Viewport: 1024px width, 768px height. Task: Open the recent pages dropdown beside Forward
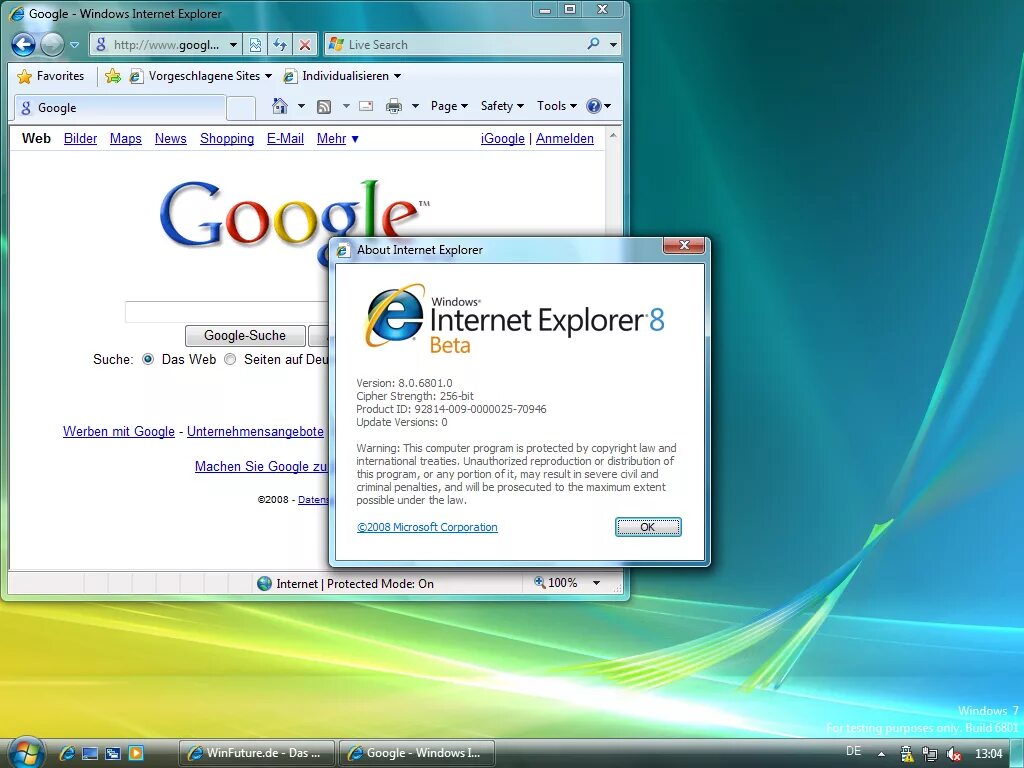tap(74, 45)
